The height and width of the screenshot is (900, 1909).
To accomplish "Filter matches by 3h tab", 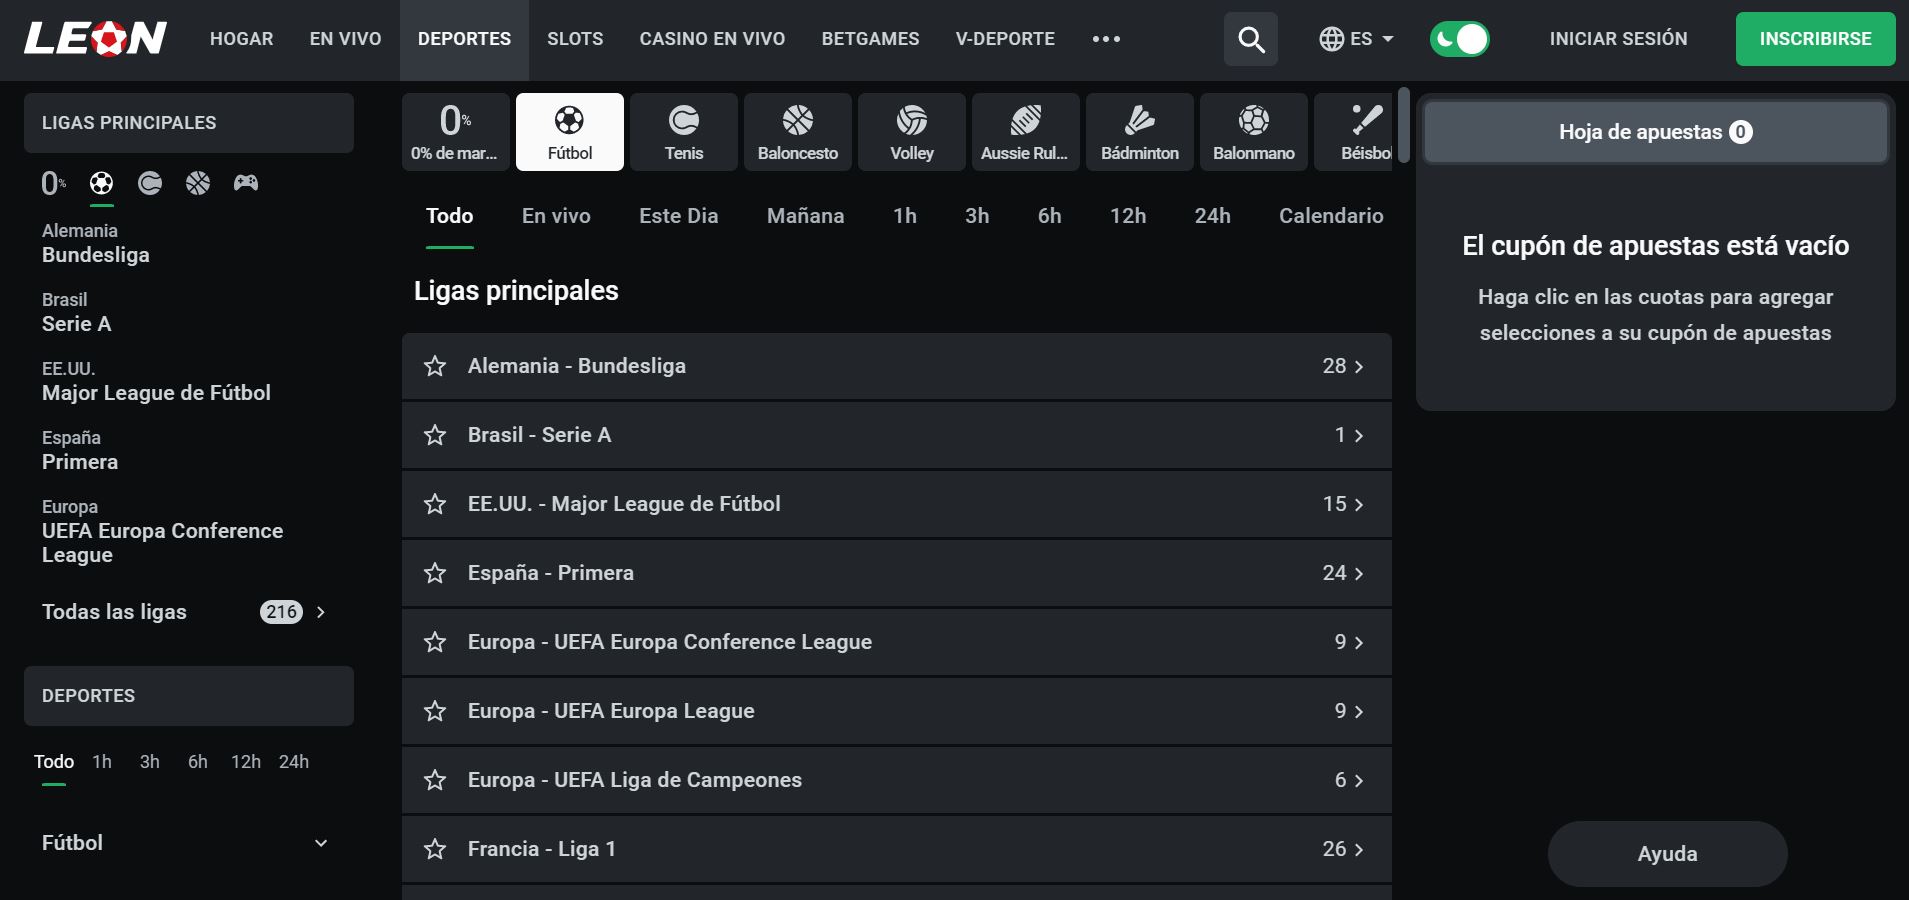I will tap(977, 216).
